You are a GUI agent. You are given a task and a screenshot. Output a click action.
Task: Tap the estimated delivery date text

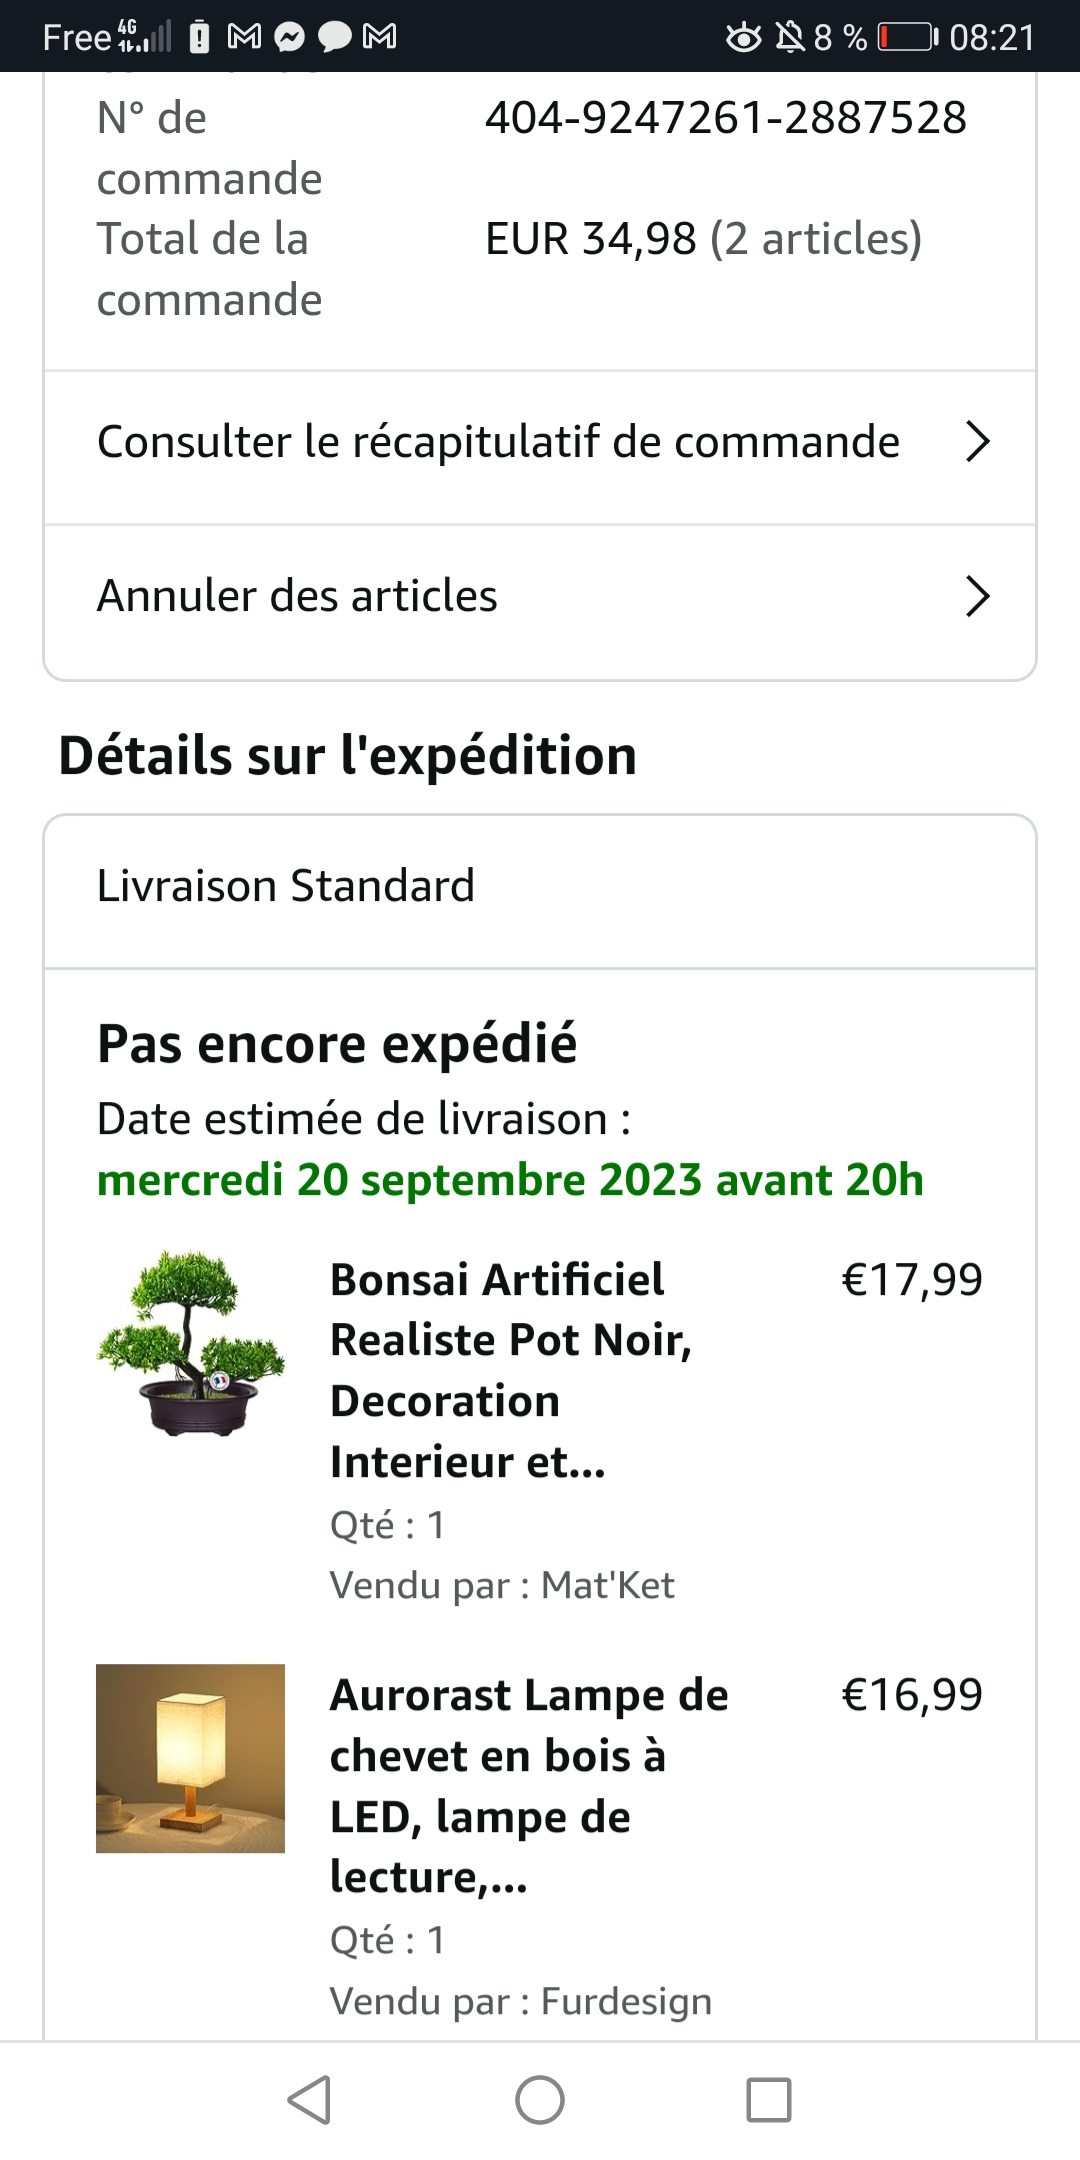(510, 1180)
